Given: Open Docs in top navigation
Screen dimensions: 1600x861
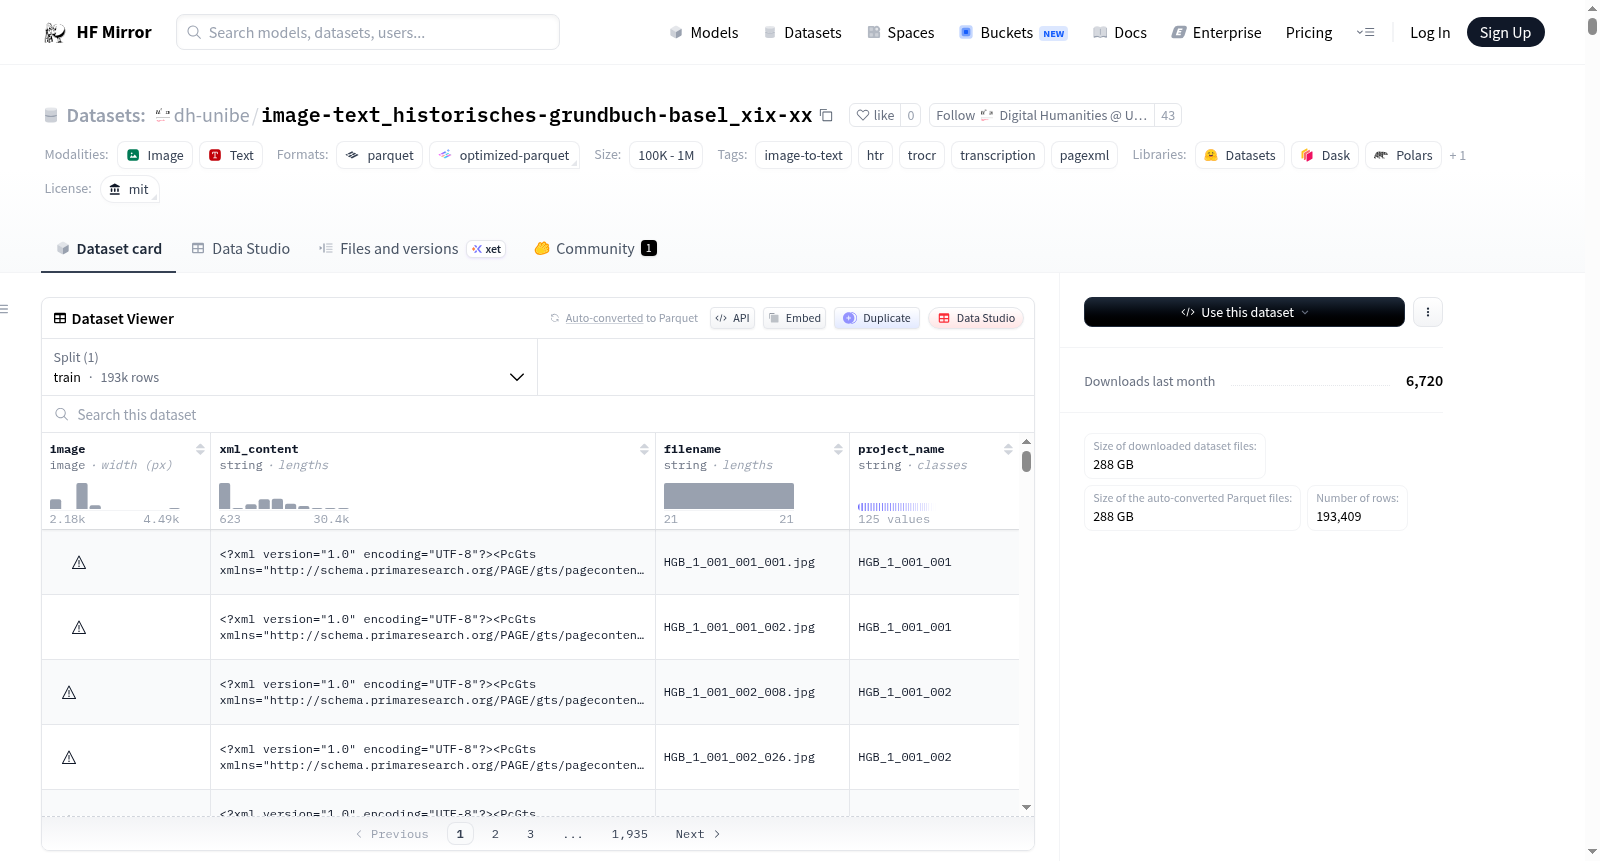Looking at the screenshot, I should point(1120,33).
